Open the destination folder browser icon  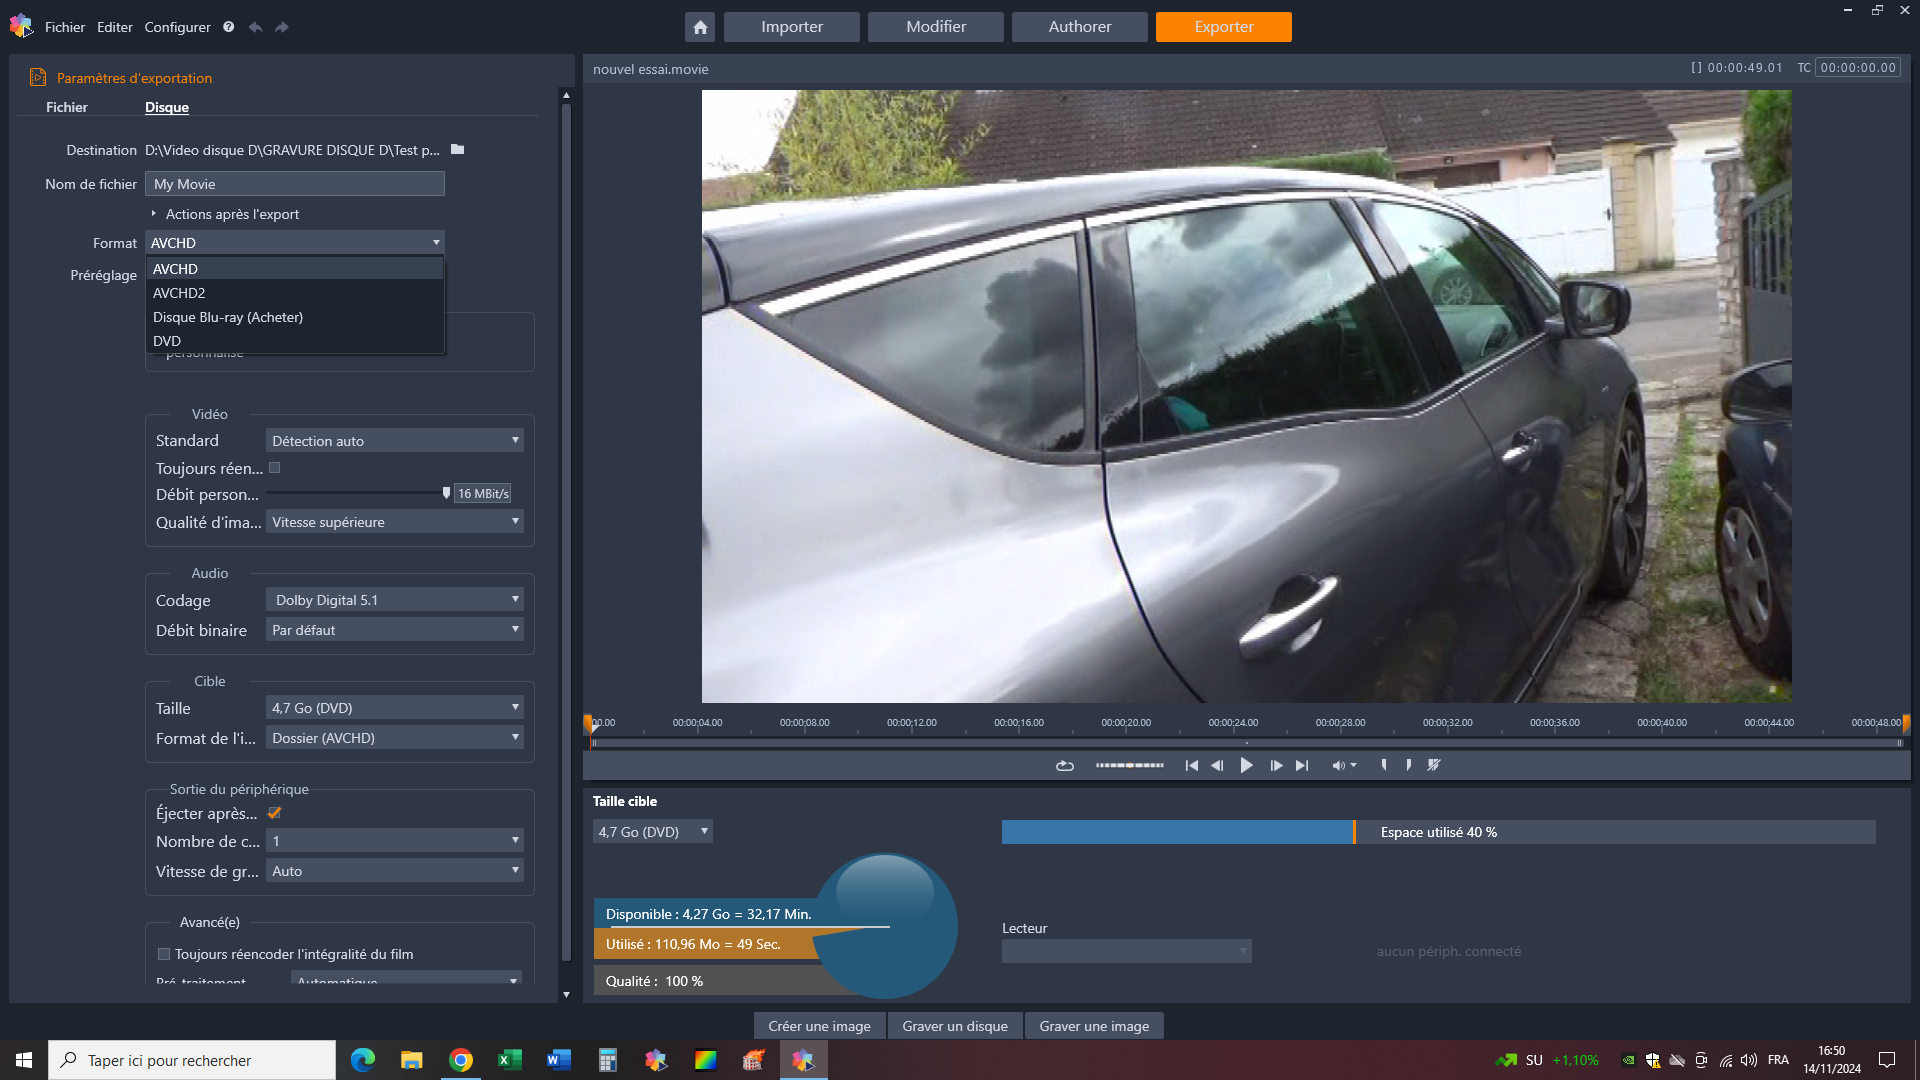click(458, 150)
